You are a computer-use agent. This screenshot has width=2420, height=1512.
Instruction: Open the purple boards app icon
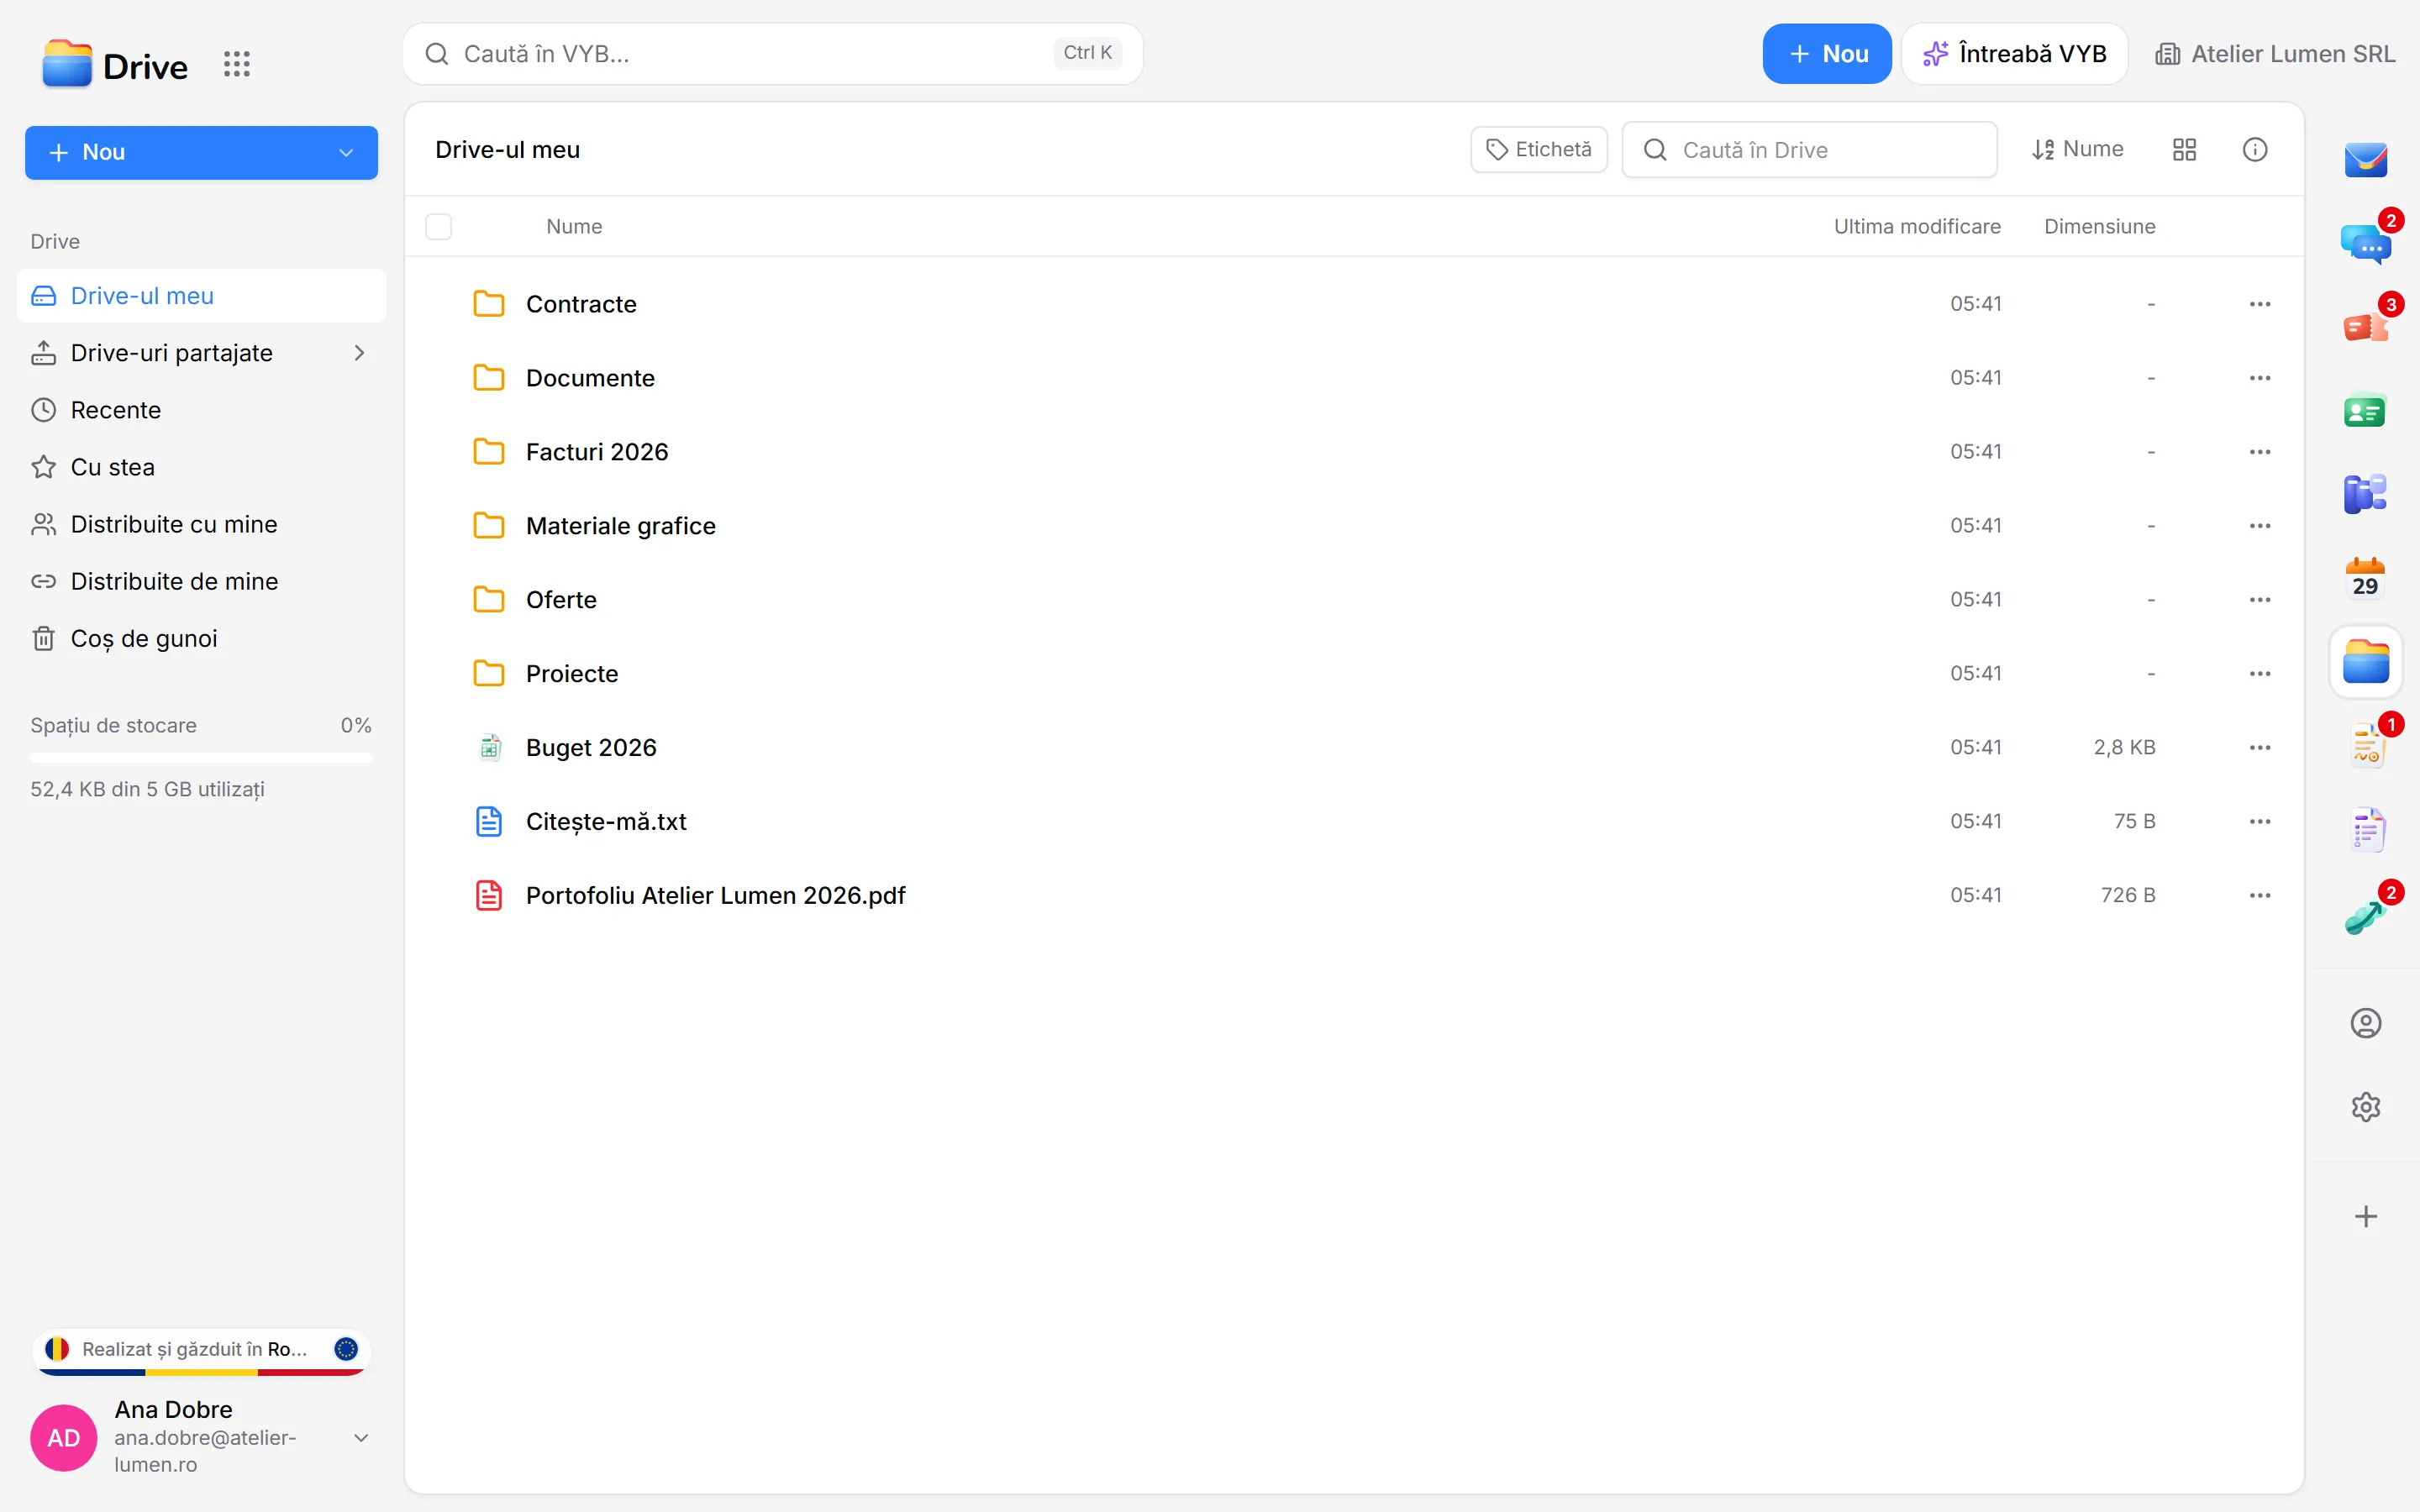2365,494
